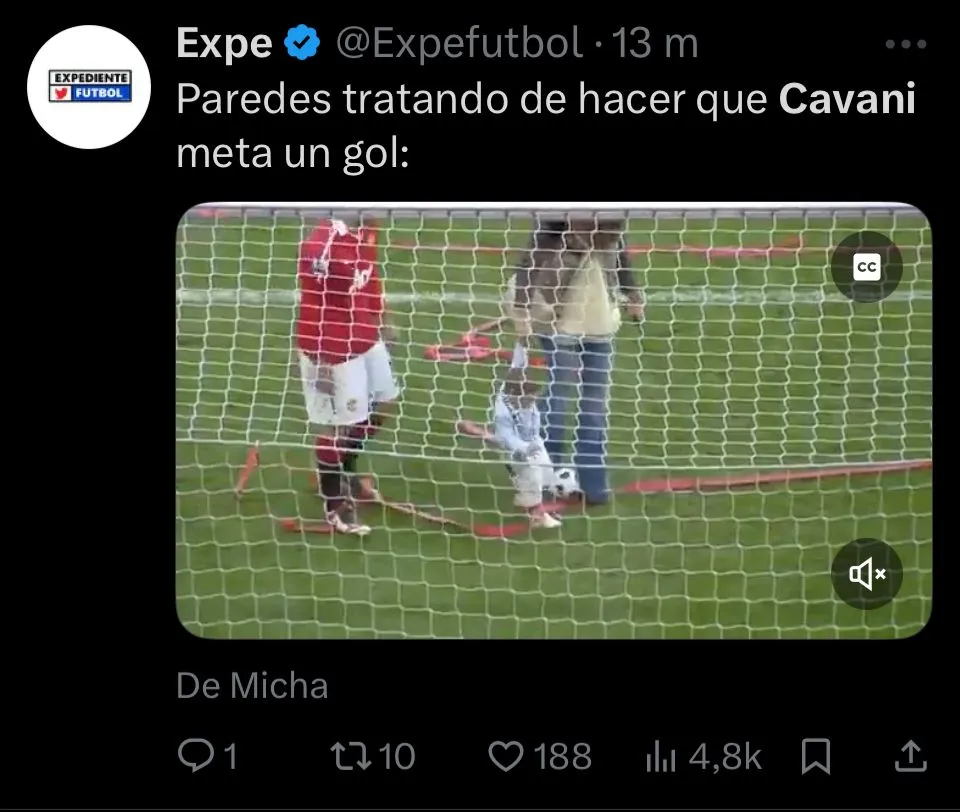View the 10 reposts count

point(397,756)
